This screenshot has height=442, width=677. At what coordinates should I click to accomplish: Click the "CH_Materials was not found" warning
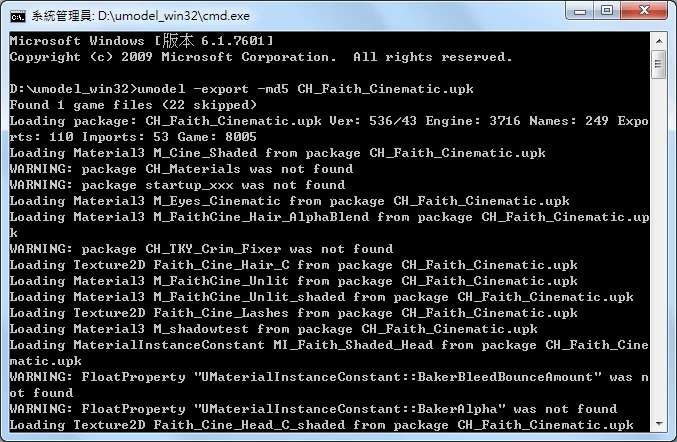pyautogui.click(x=181, y=169)
